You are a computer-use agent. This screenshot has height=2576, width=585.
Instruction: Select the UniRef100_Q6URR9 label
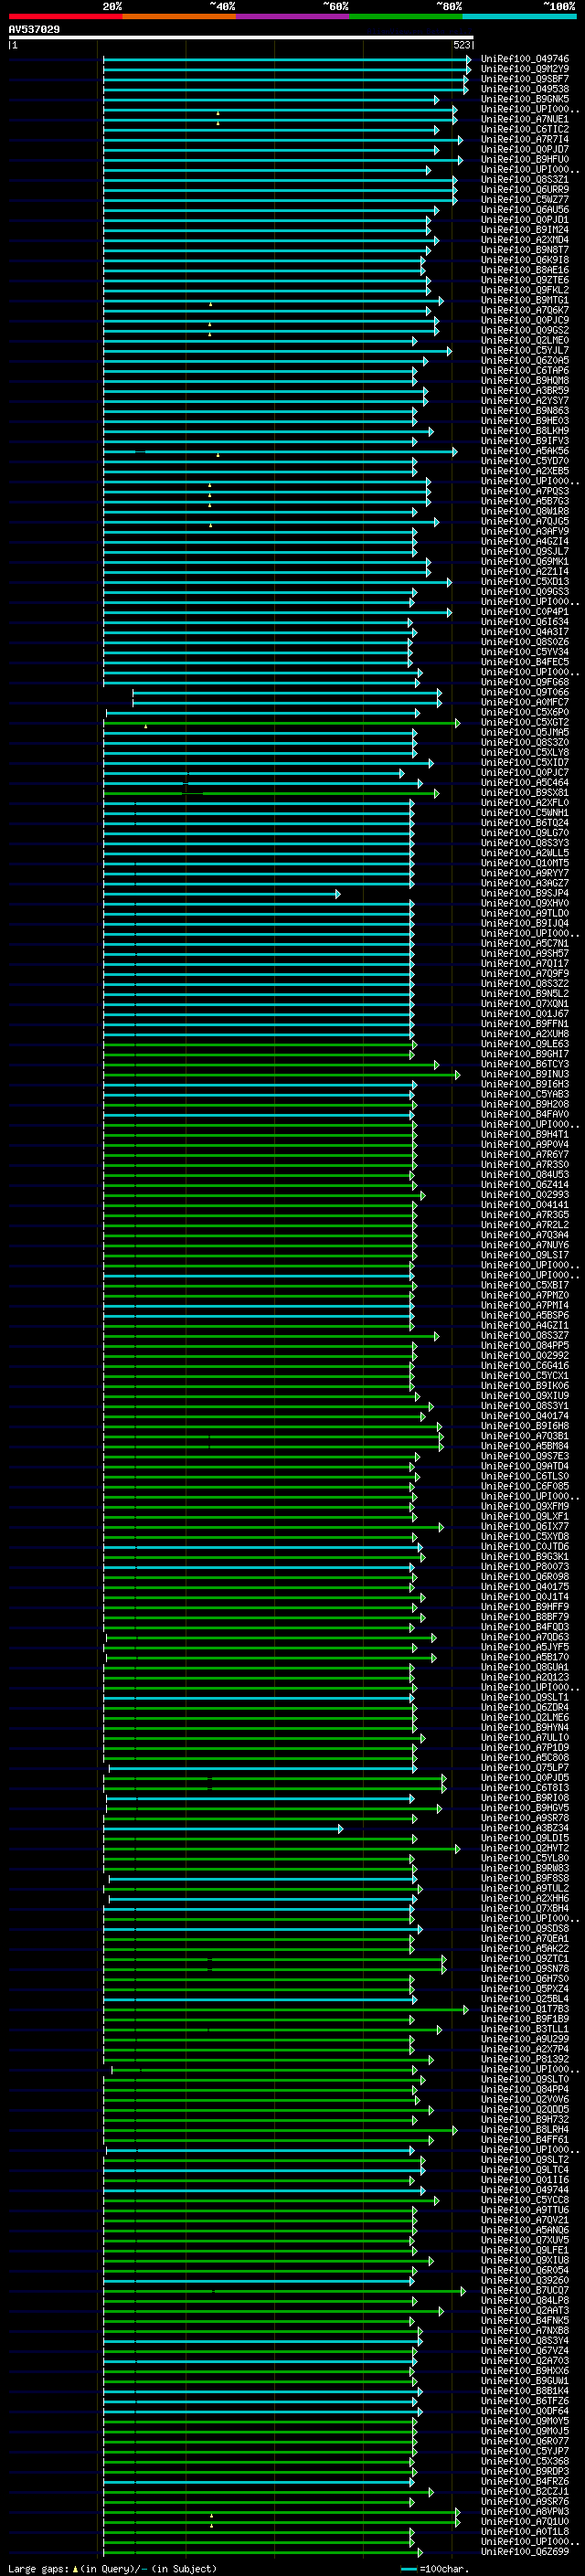[525, 190]
